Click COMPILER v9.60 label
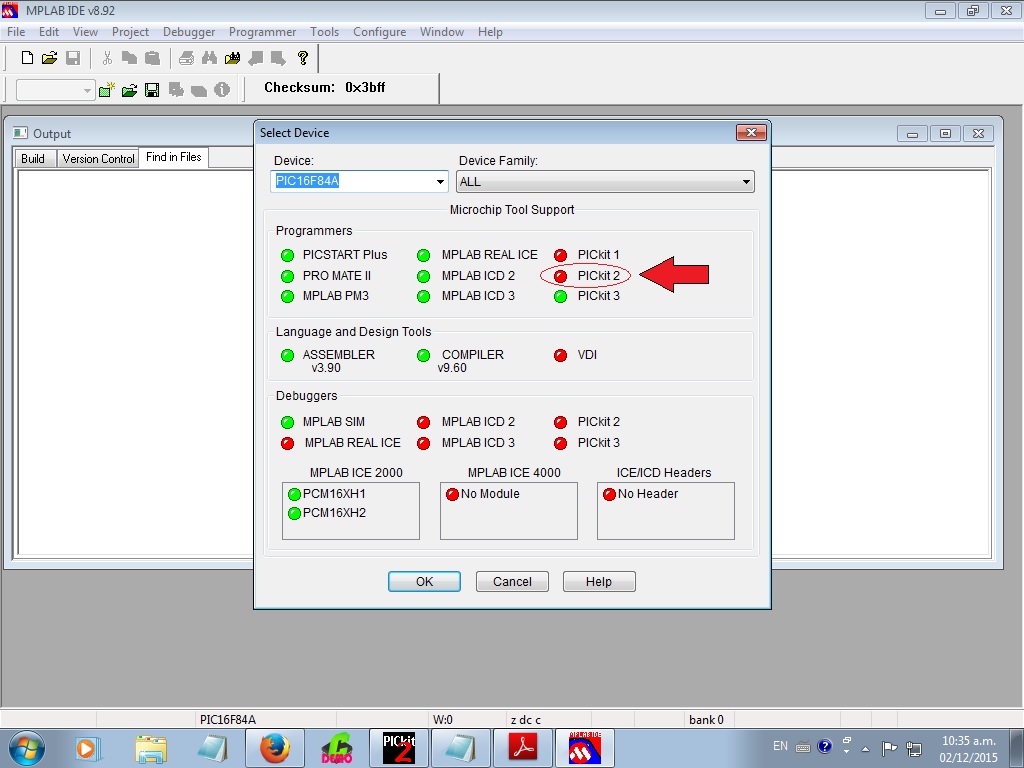This screenshot has height=768, width=1024. pyautogui.click(x=472, y=361)
